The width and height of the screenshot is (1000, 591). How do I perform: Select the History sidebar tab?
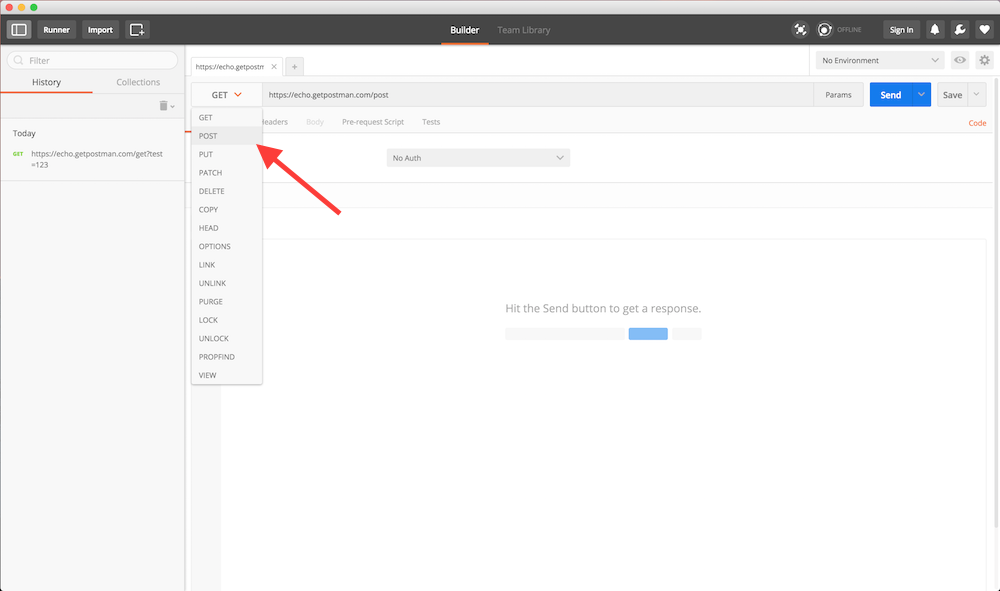[47, 82]
